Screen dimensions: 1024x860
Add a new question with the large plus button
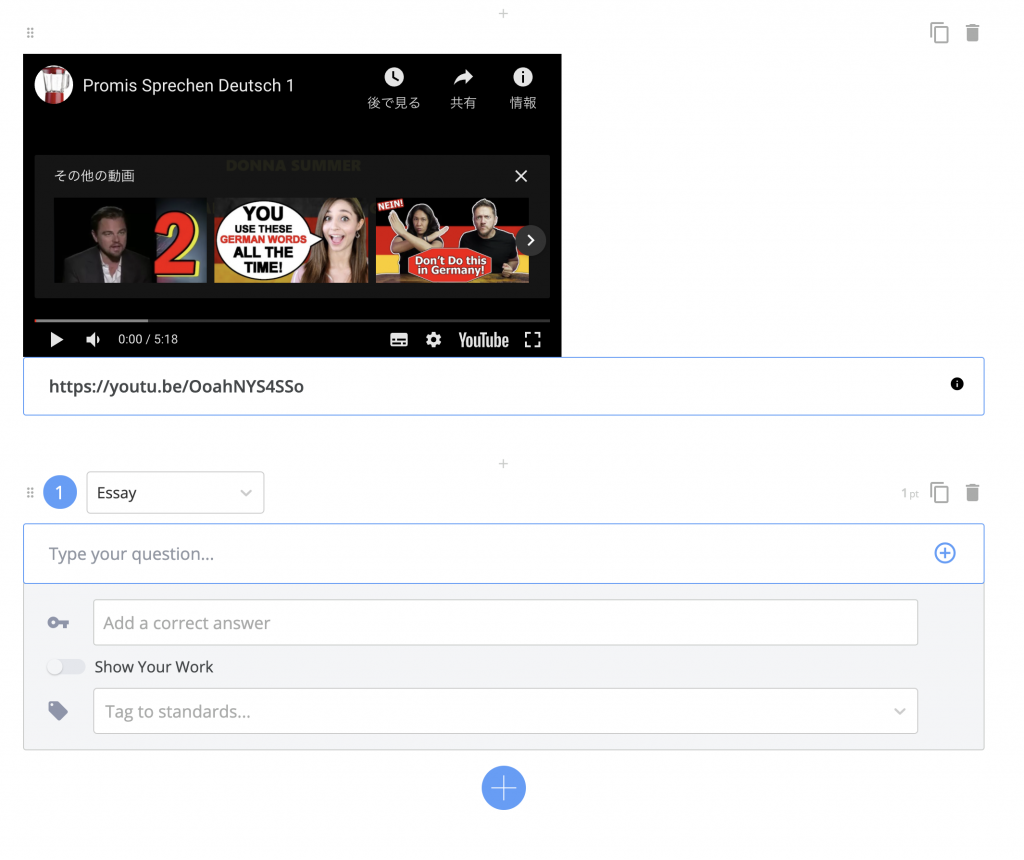coord(503,788)
